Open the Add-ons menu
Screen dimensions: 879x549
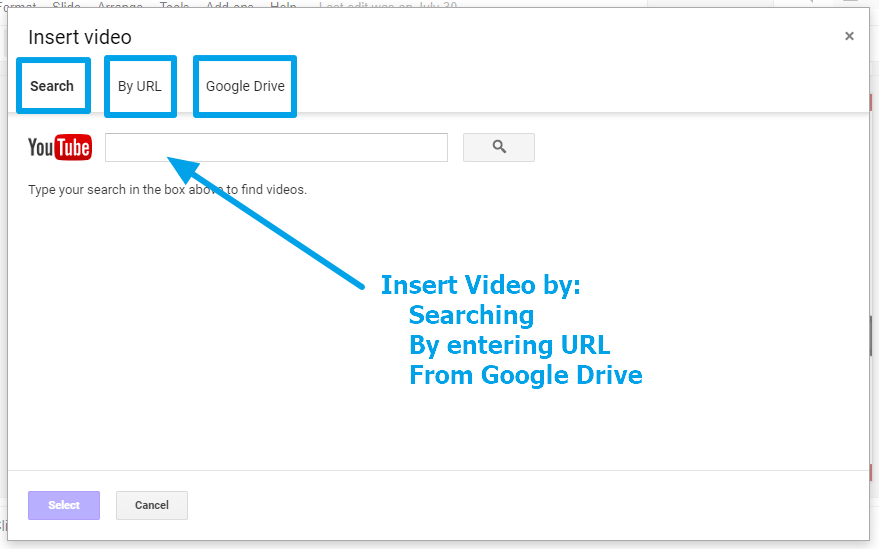coord(229,5)
